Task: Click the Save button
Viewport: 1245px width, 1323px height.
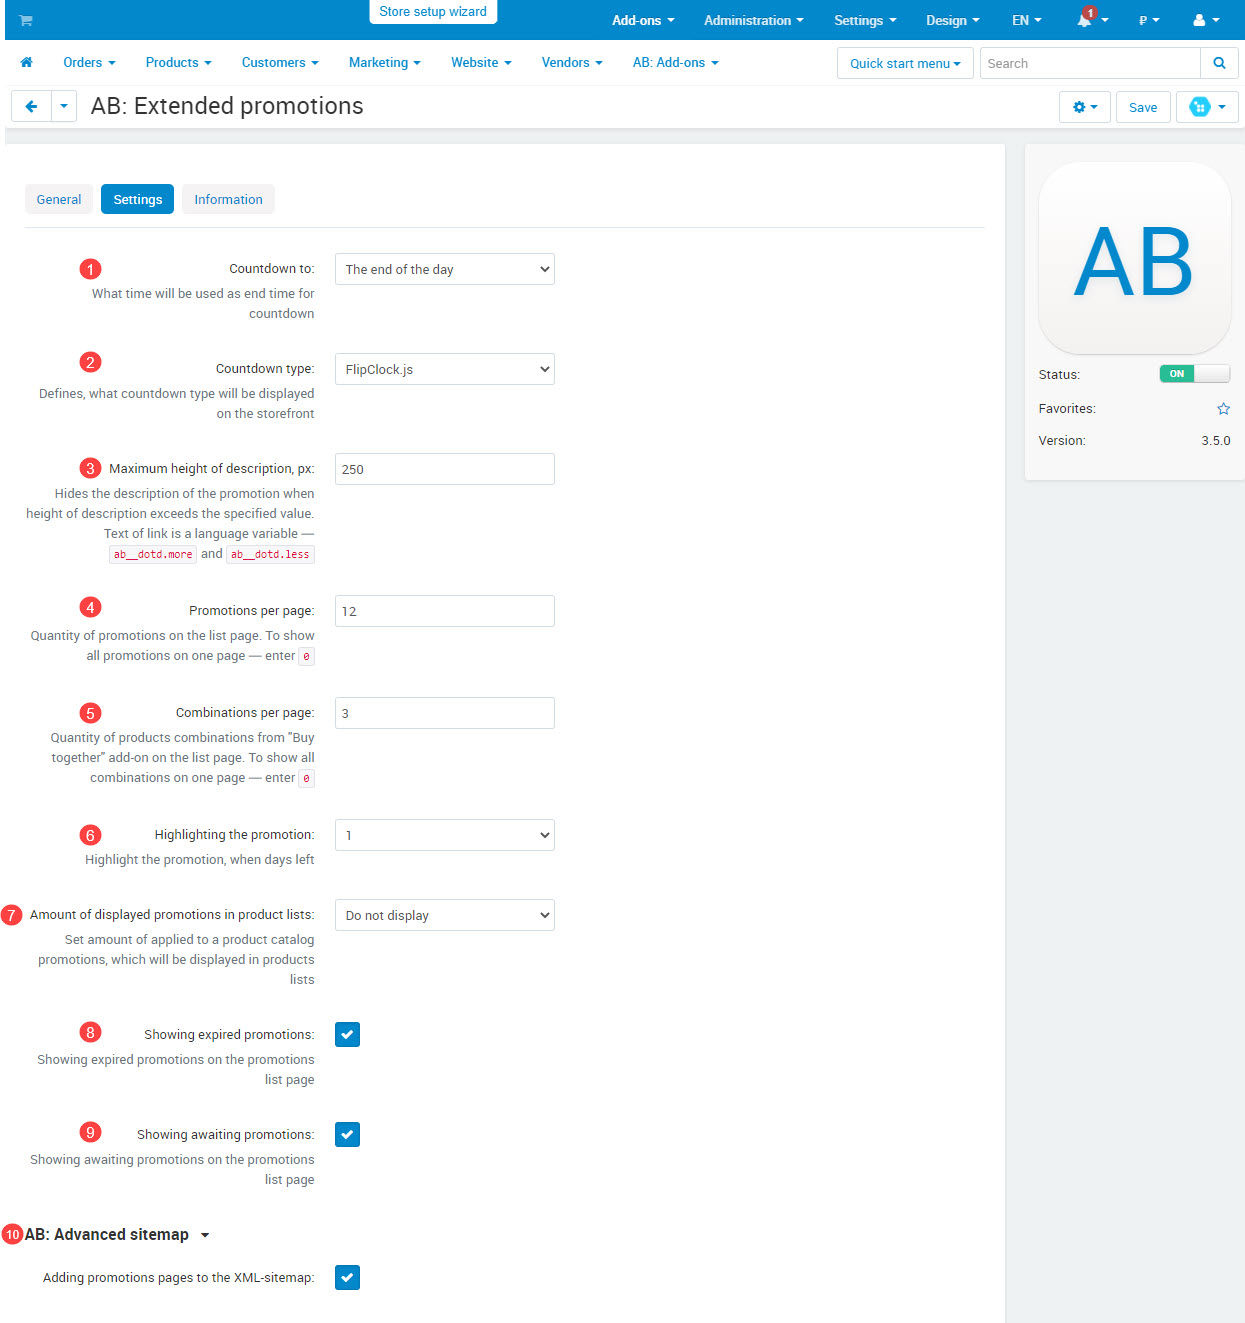Action: (x=1142, y=107)
